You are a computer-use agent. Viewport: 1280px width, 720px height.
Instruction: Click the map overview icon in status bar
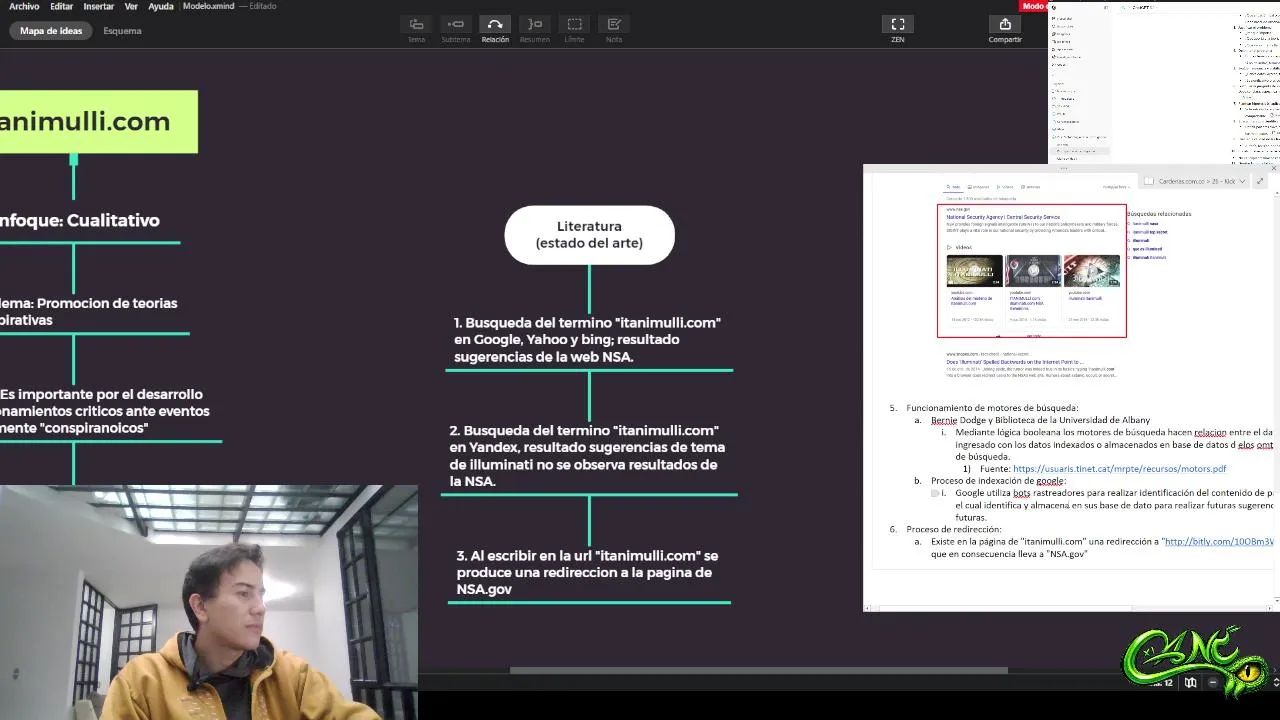tap(1190, 683)
